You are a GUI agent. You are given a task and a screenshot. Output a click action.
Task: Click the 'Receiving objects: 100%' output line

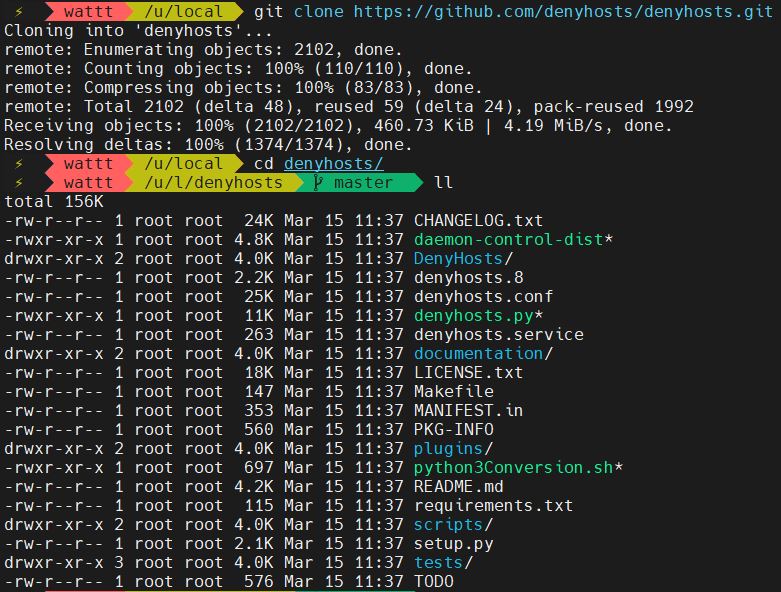[x=338, y=125]
